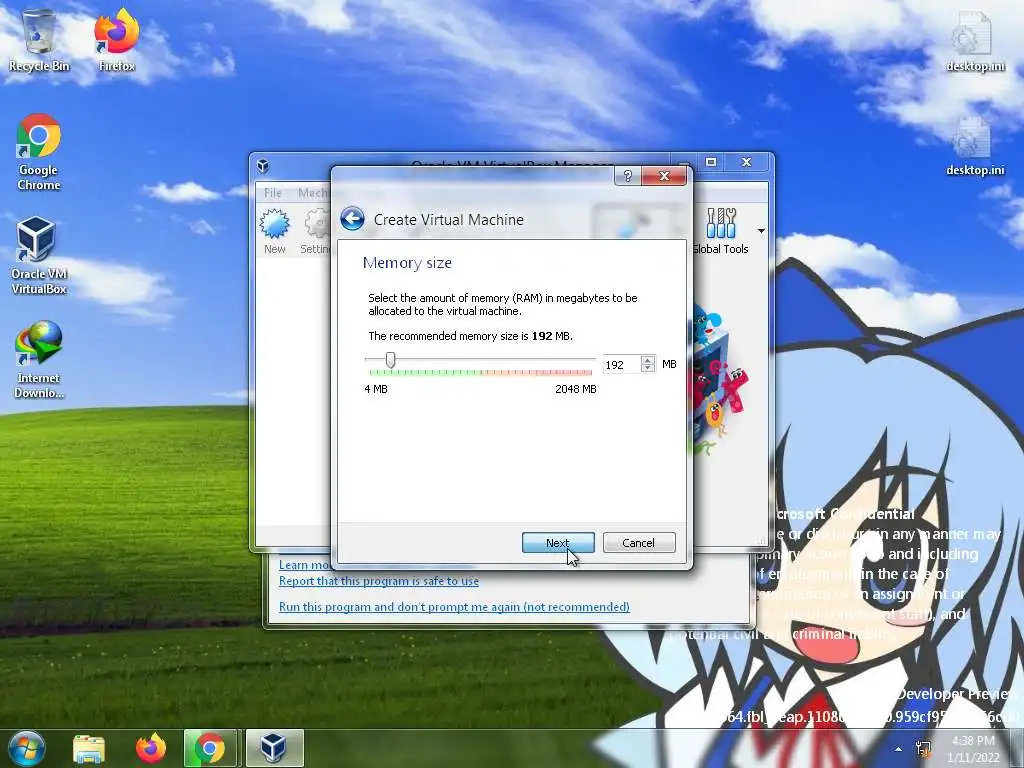Click the 2048 MB maximum label
Screen dimensions: 1024x768
click(575, 389)
